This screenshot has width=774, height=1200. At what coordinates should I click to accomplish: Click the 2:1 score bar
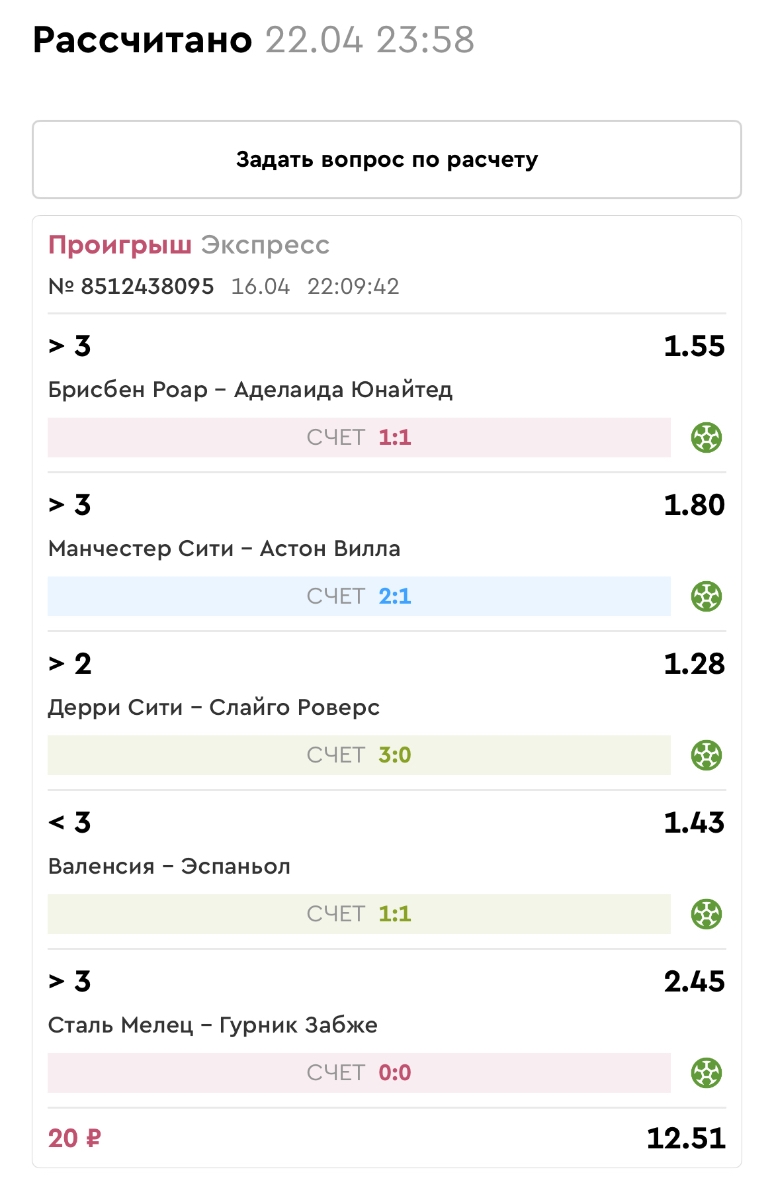click(x=359, y=596)
